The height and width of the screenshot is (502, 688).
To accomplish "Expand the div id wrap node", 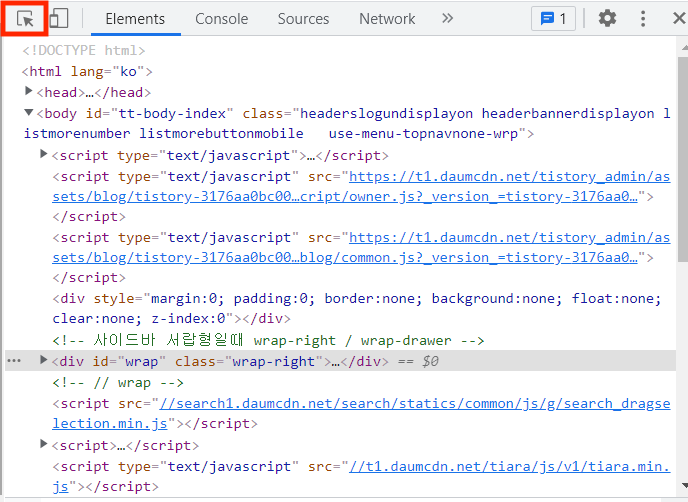I will click(x=43, y=360).
